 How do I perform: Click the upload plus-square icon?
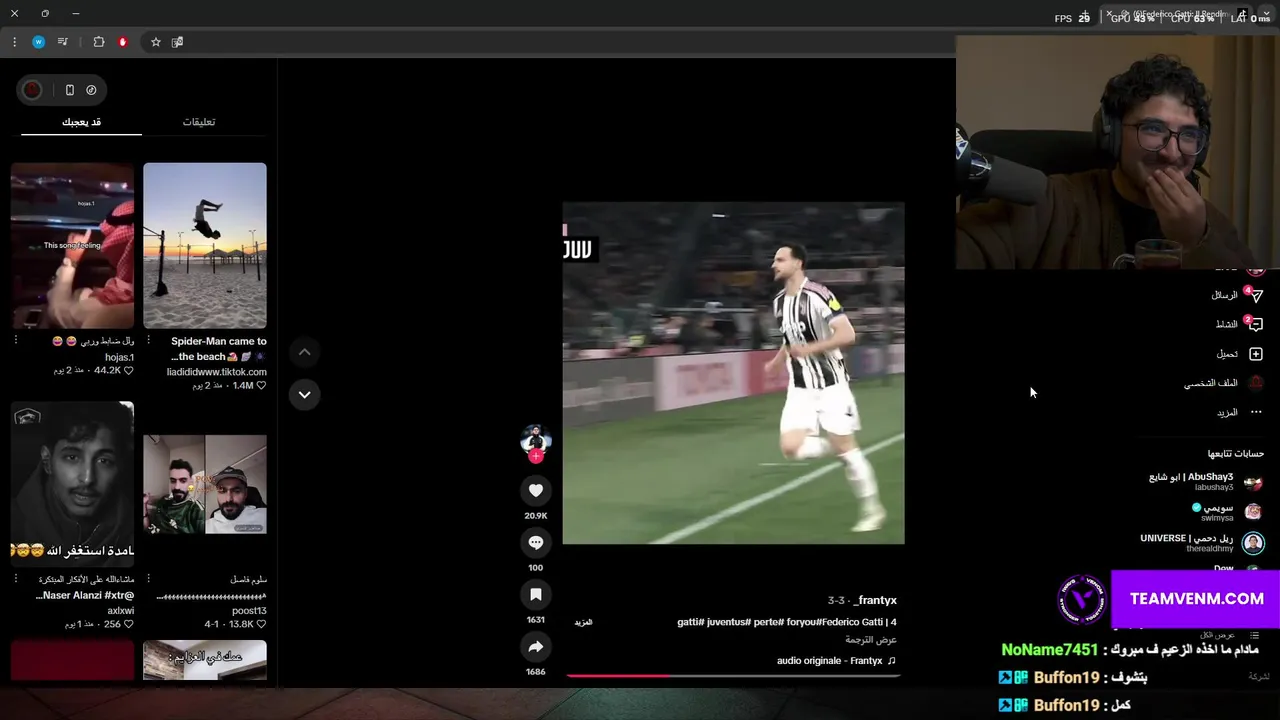(x=1256, y=354)
